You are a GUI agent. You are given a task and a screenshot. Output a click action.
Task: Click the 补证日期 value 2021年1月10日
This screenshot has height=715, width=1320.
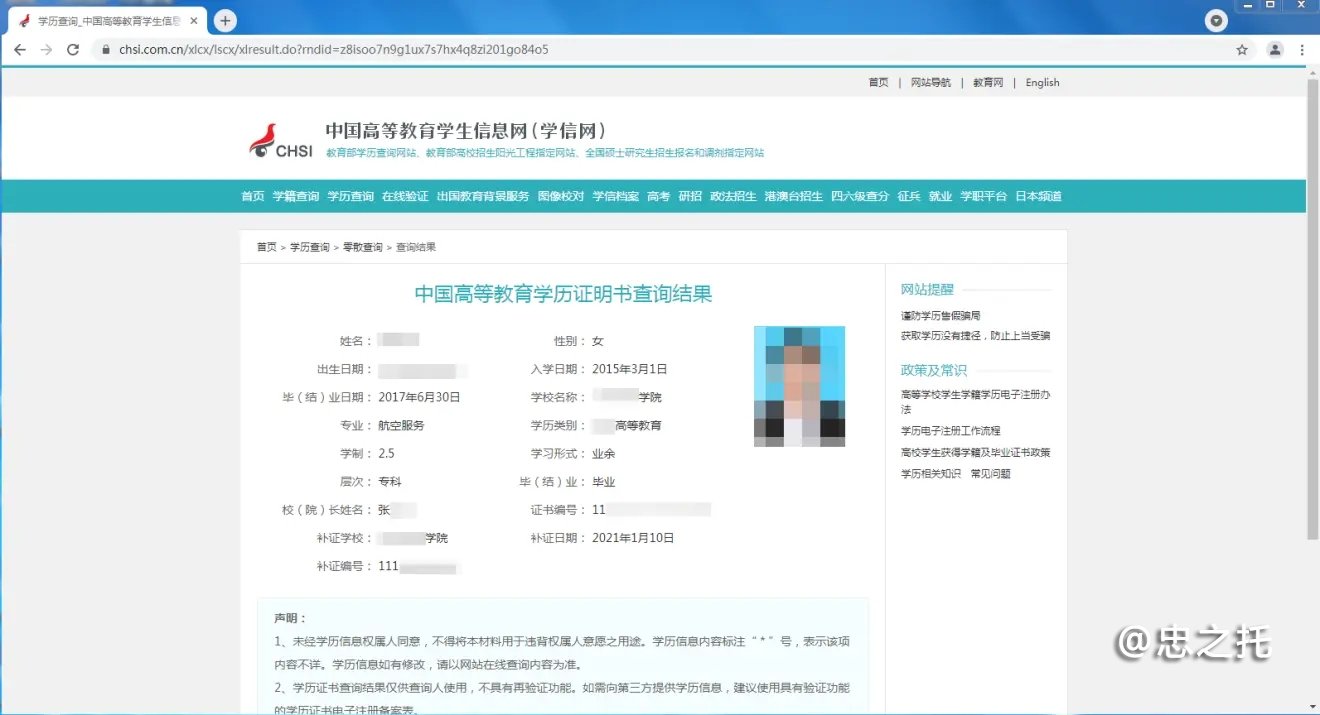[633, 538]
